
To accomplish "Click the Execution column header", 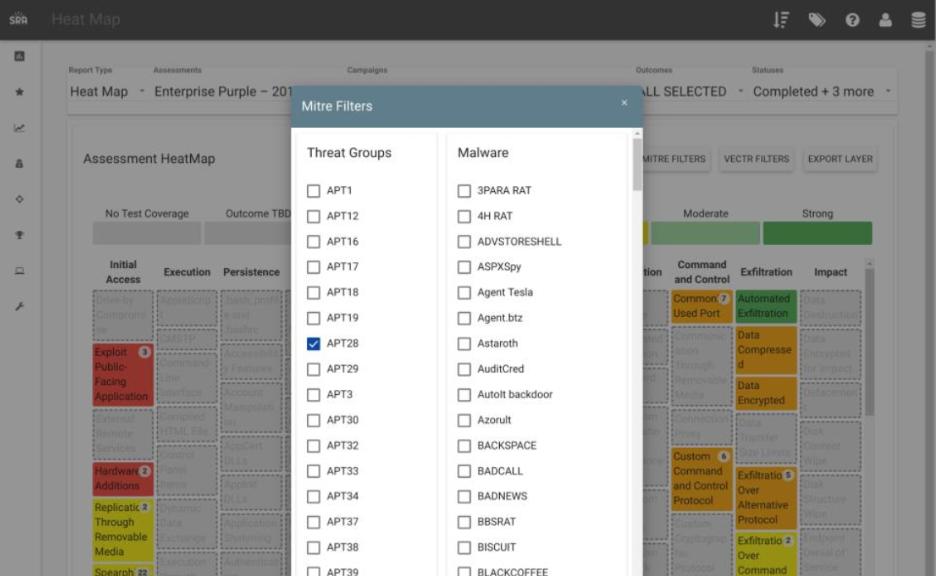I will tap(187, 272).
